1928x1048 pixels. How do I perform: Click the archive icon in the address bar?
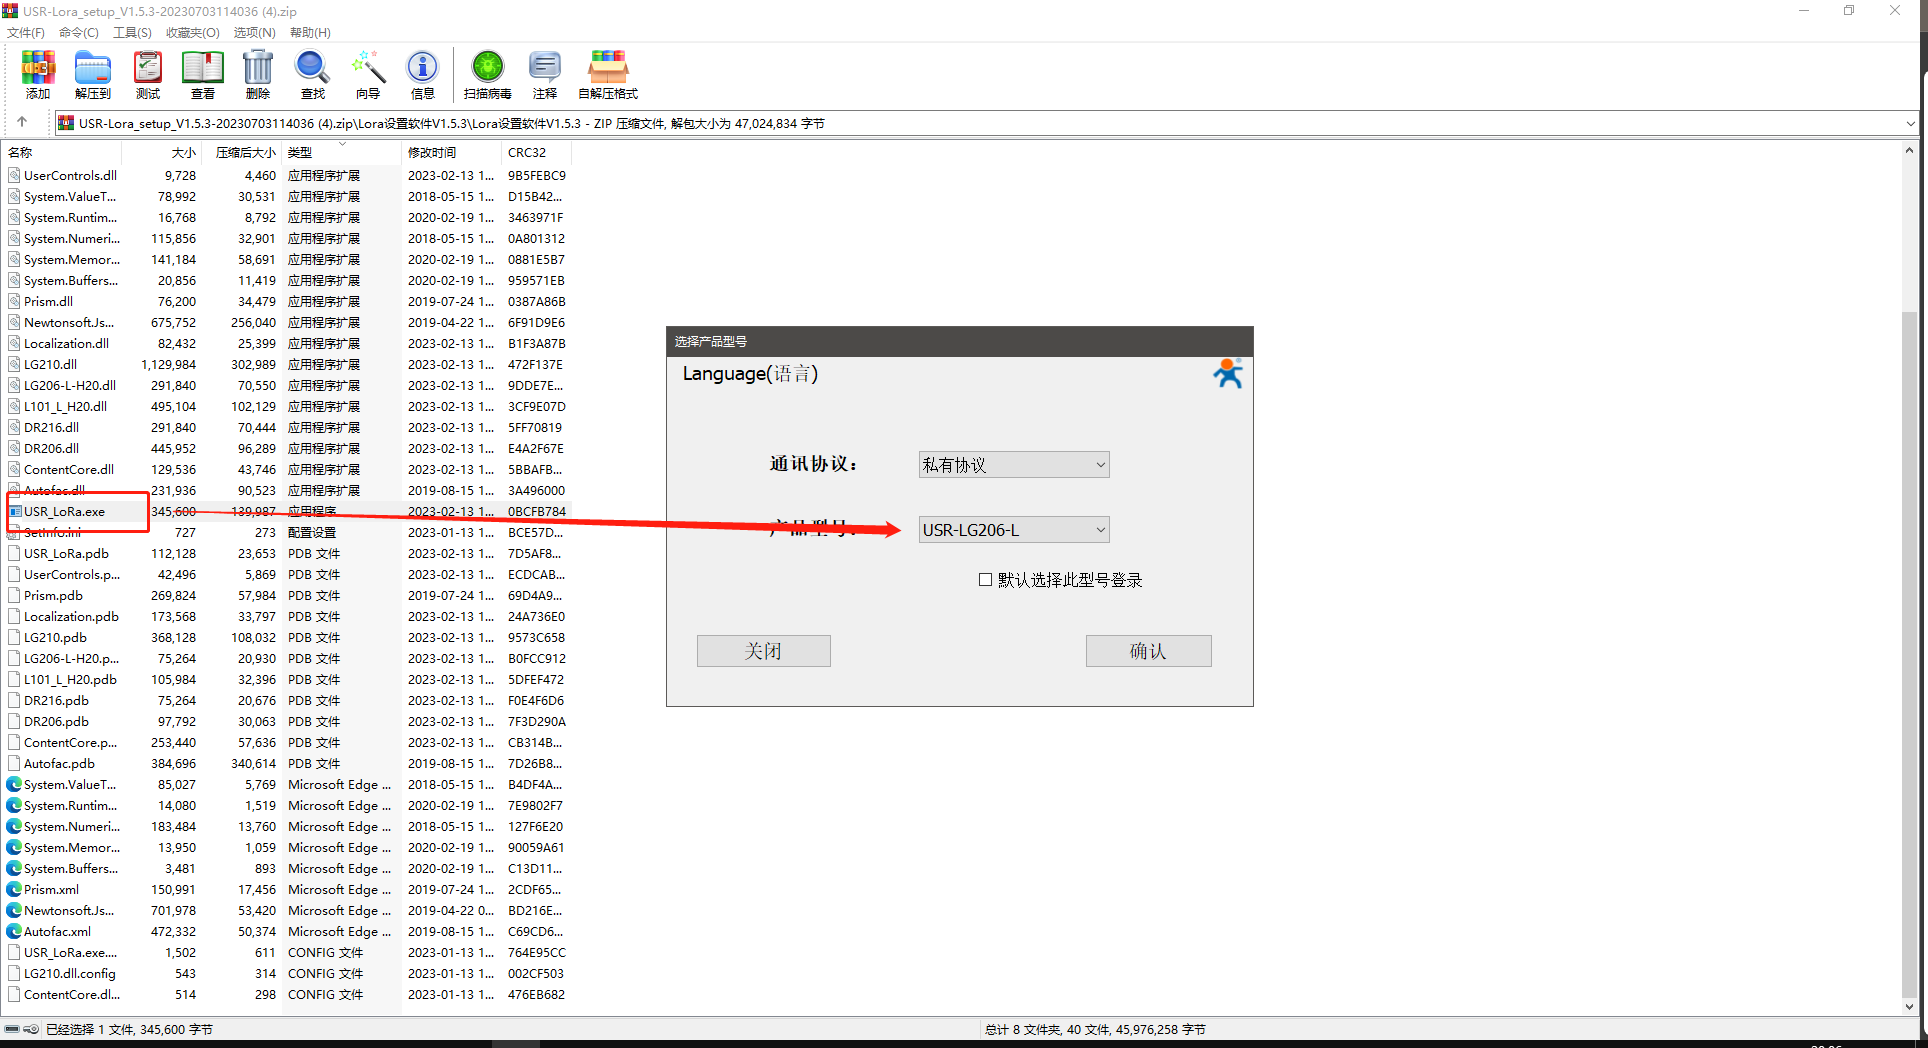(66, 123)
